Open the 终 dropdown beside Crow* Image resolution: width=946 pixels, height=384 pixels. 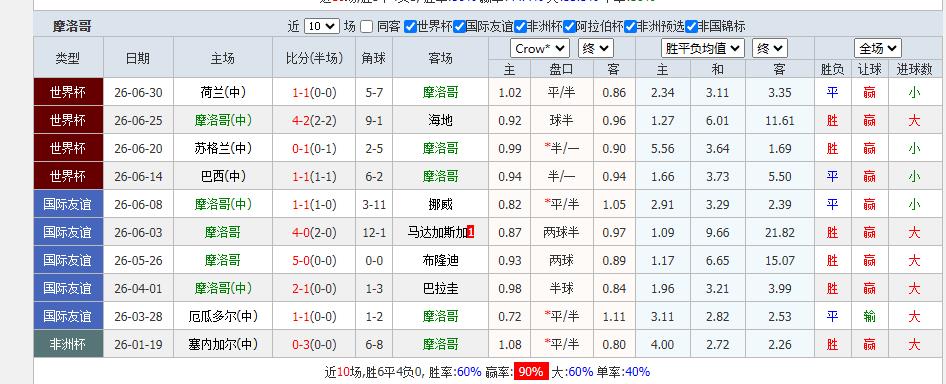click(595, 48)
